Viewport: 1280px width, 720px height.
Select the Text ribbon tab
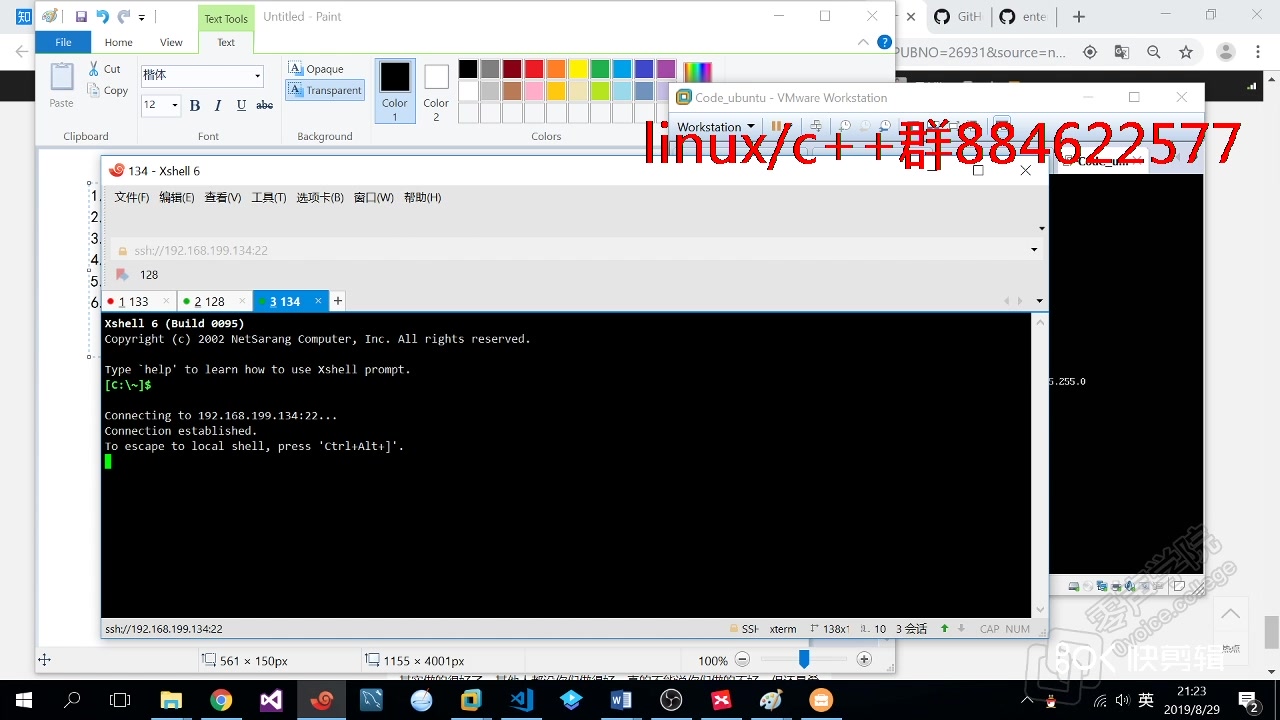[x=226, y=42]
